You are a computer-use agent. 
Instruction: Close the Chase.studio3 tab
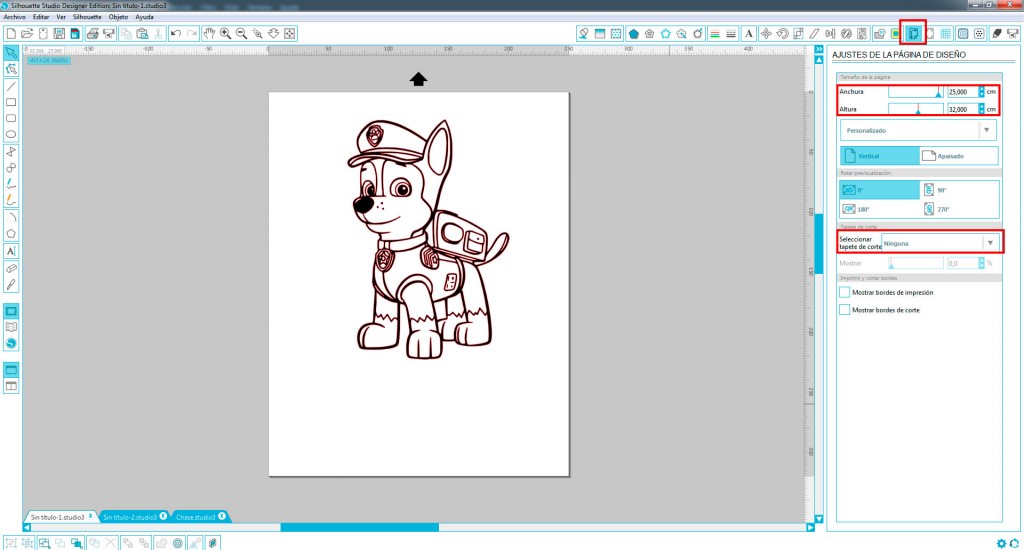click(x=222, y=516)
